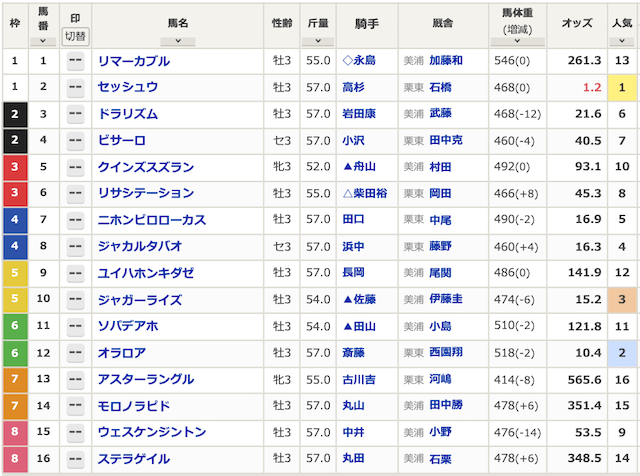Open horse page for オラロア
The width and height of the screenshot is (640, 476).
point(122,352)
